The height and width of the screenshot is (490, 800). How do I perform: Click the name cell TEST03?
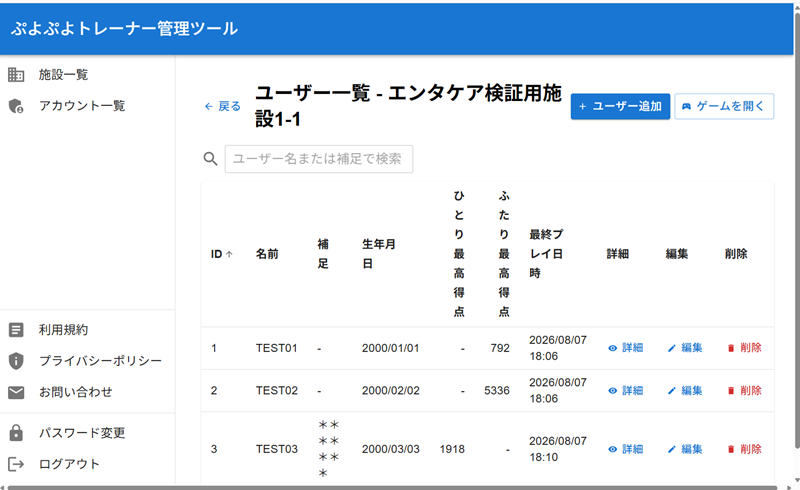[277, 449]
